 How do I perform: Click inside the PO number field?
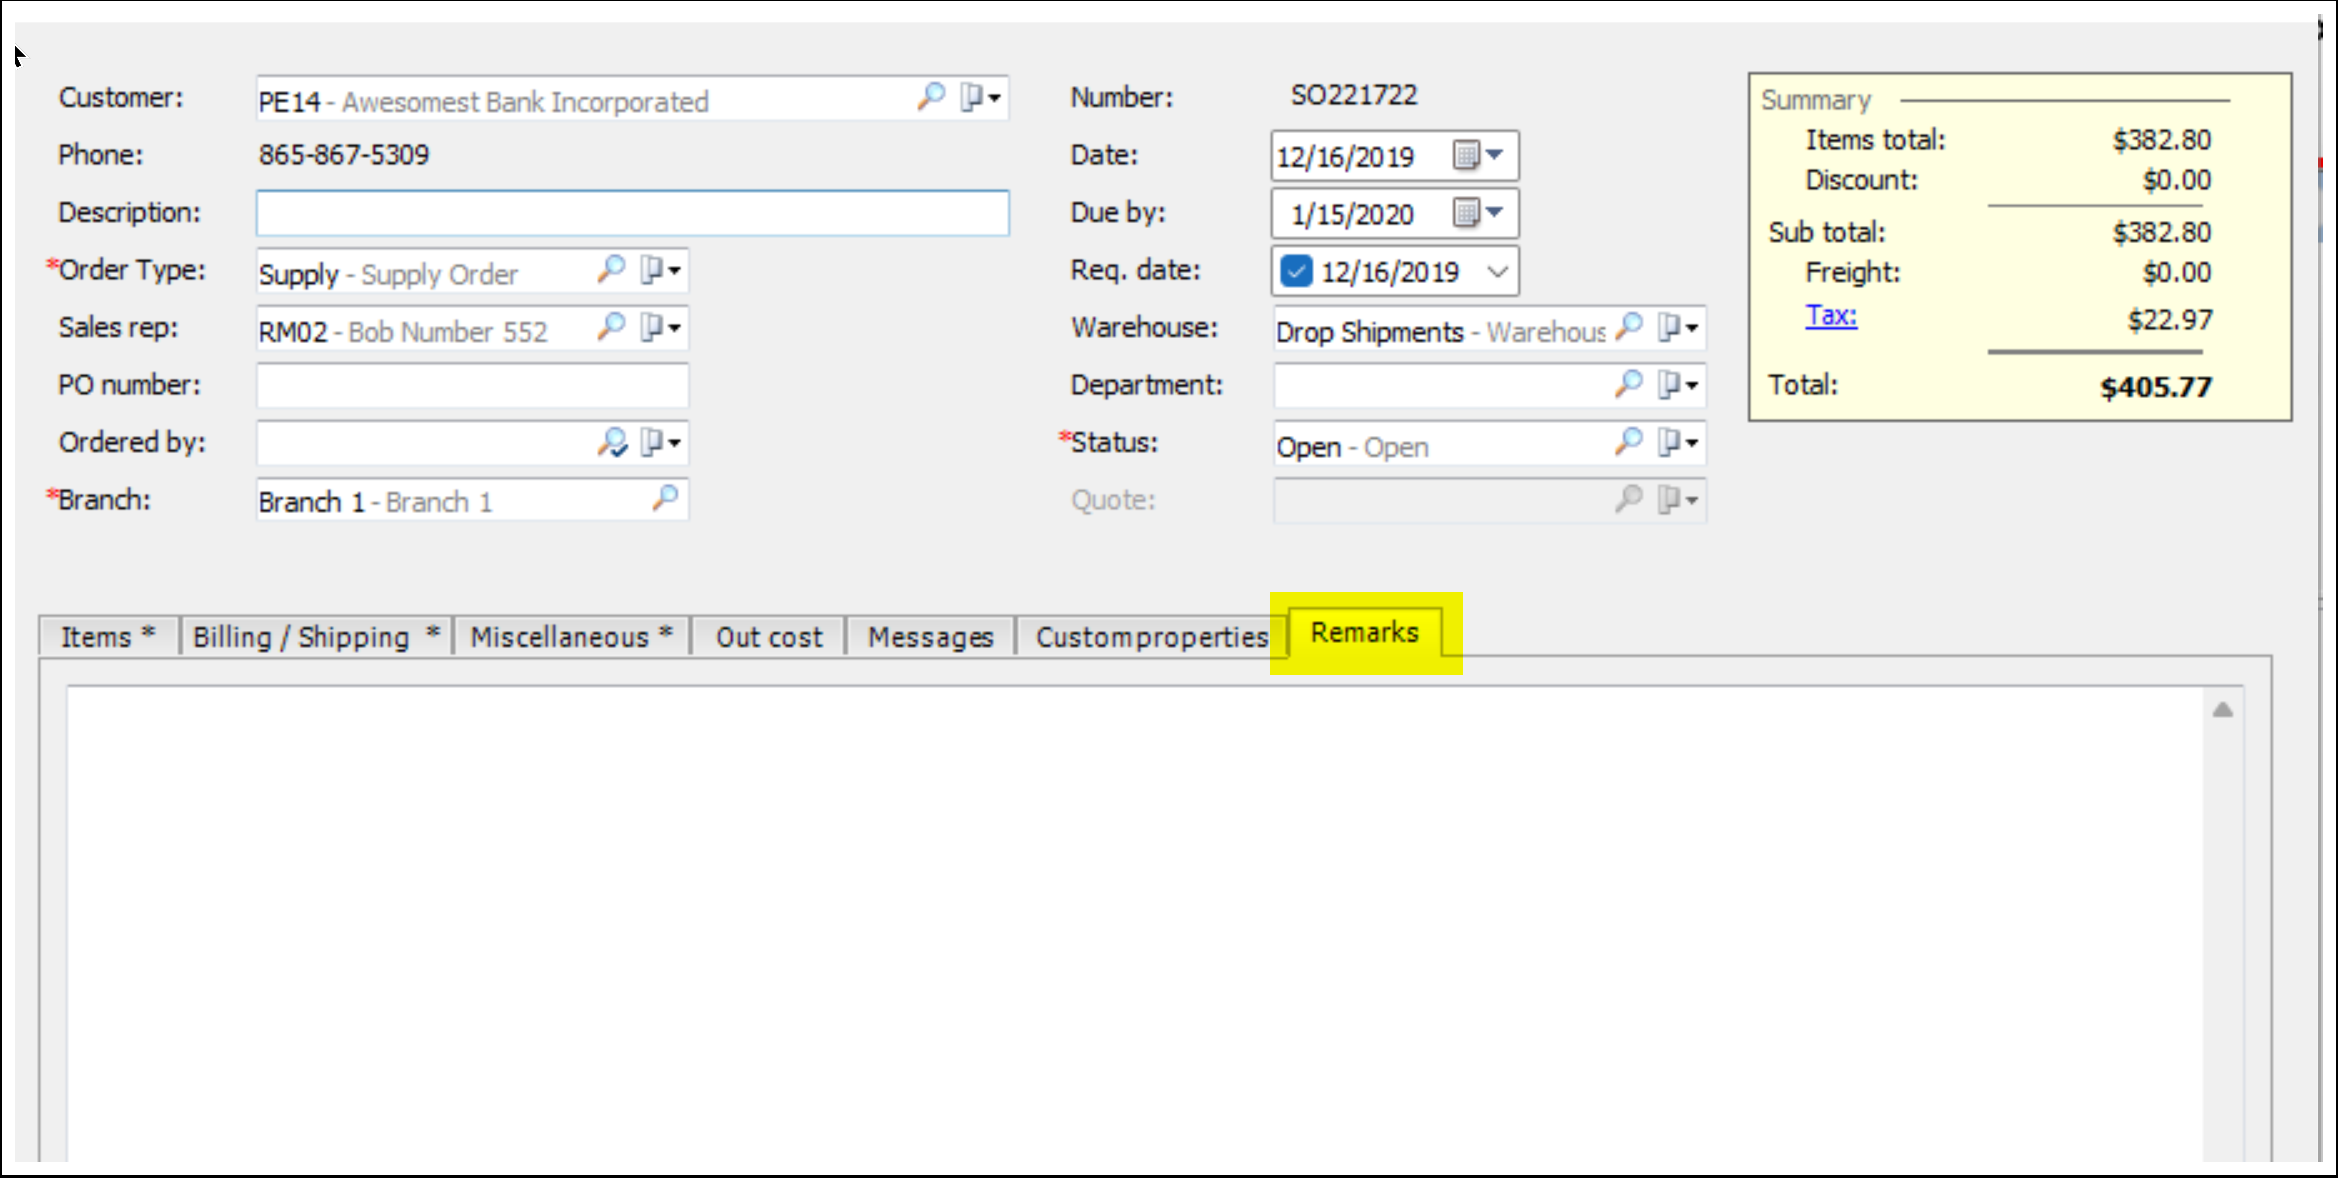470,384
